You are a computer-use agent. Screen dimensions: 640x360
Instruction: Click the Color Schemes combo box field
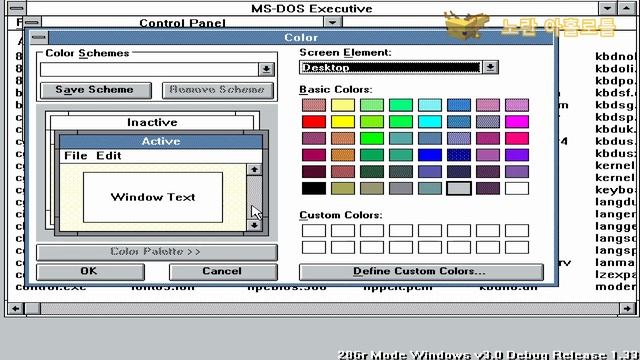(x=149, y=69)
